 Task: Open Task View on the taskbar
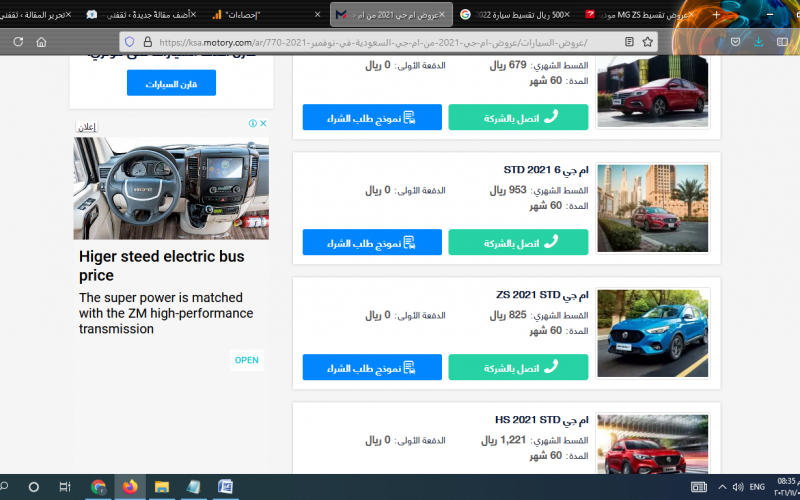point(65,487)
